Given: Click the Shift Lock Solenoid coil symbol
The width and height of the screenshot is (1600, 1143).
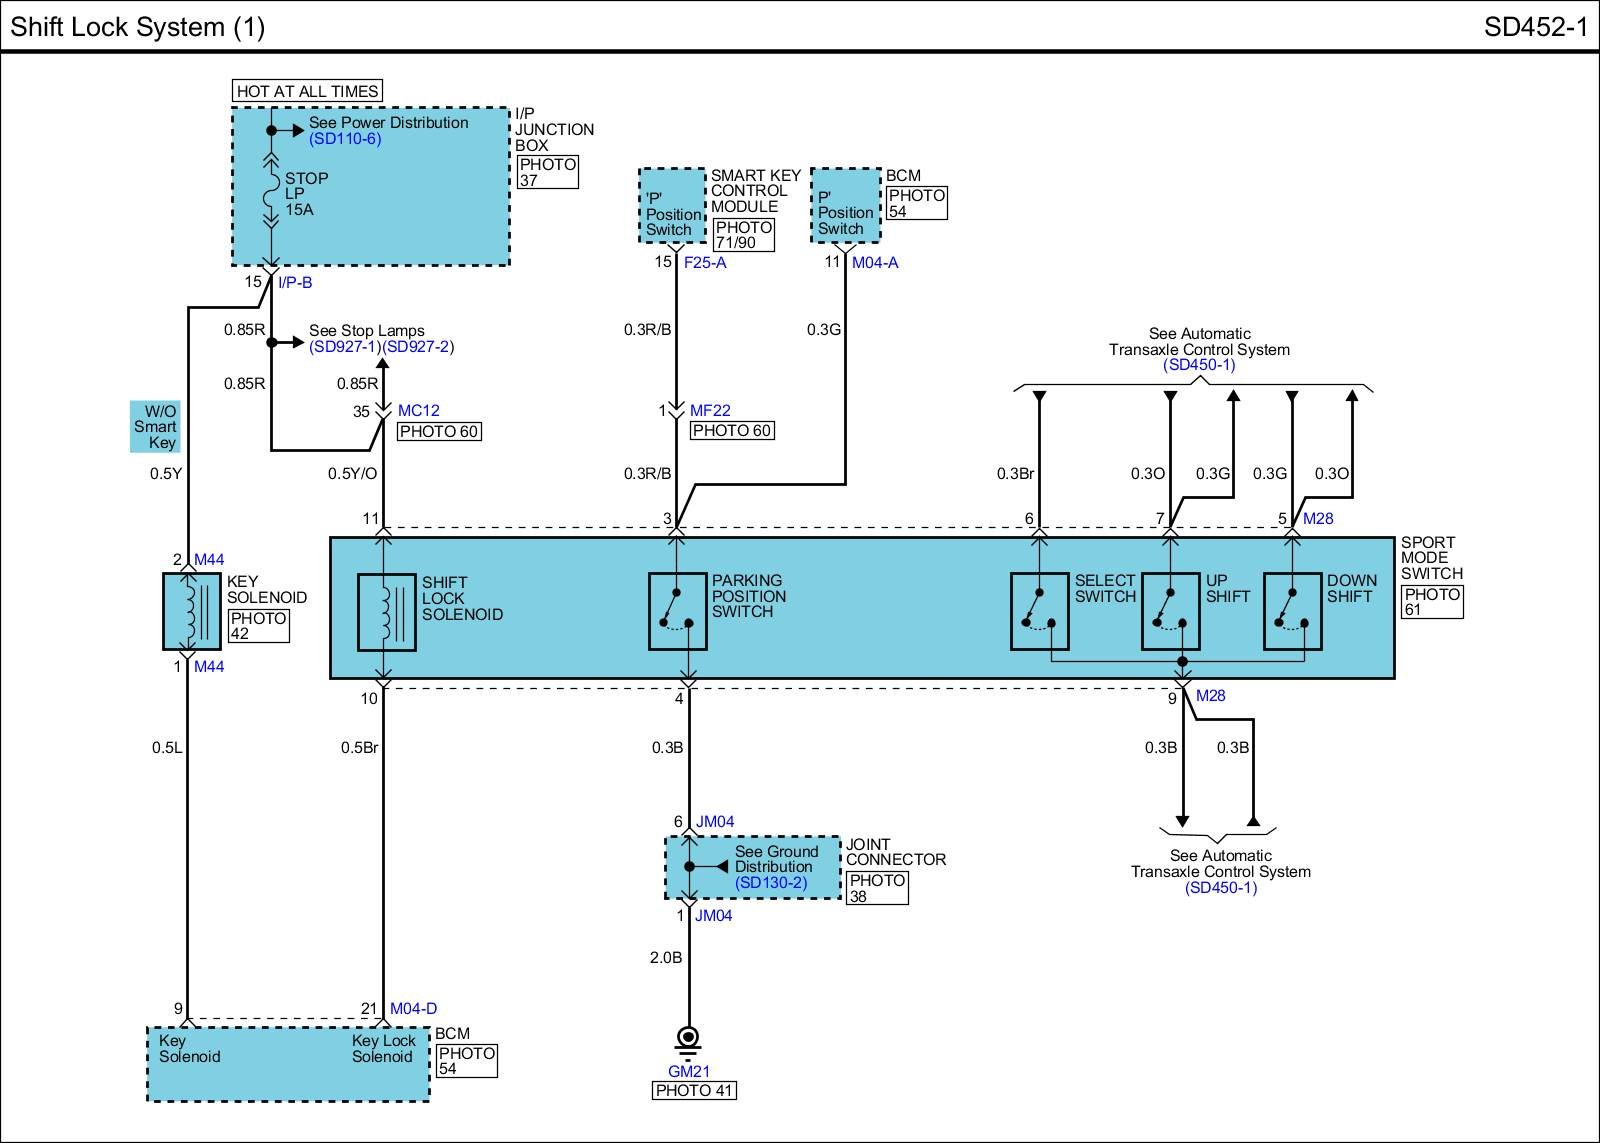Looking at the screenshot, I should tap(386, 612).
